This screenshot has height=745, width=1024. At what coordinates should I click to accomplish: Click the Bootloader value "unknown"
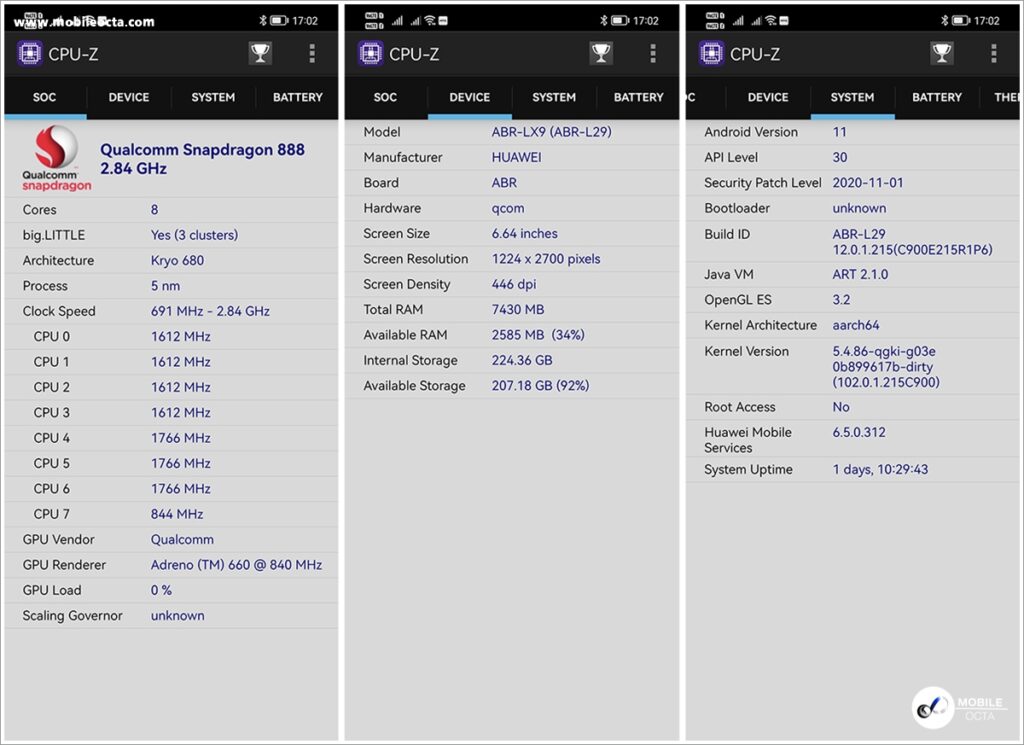[x=859, y=208]
